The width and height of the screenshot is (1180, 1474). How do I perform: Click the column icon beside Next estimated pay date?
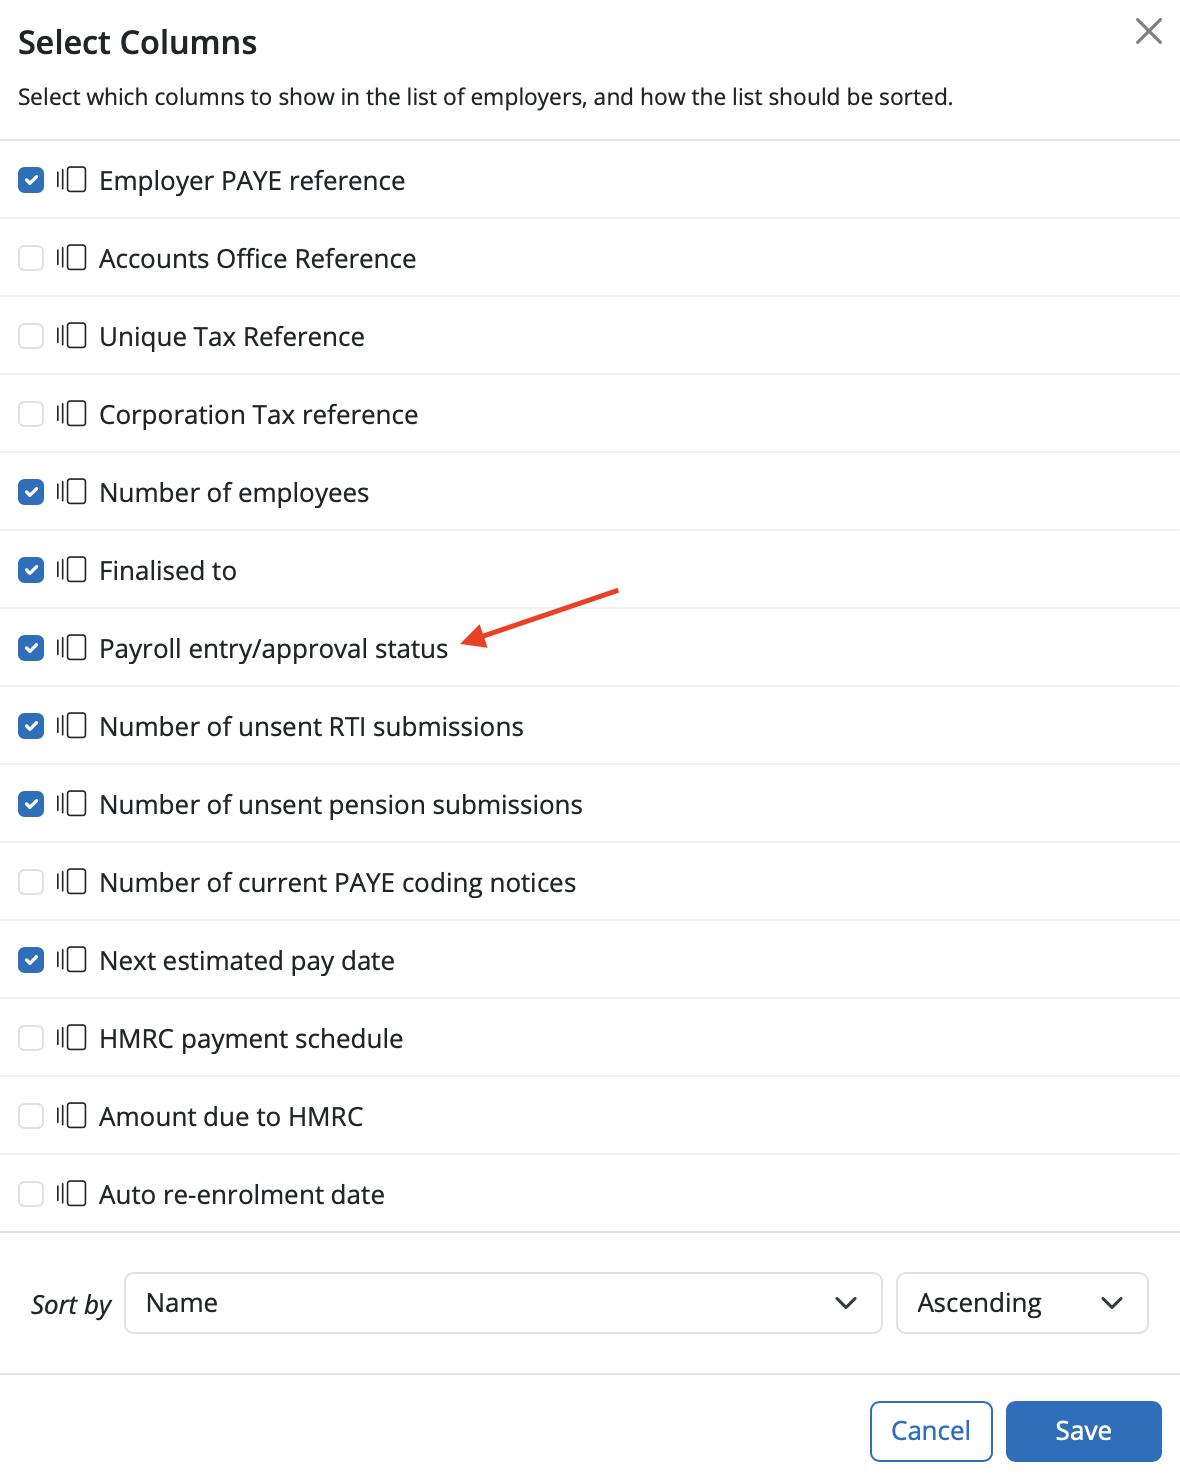point(71,960)
